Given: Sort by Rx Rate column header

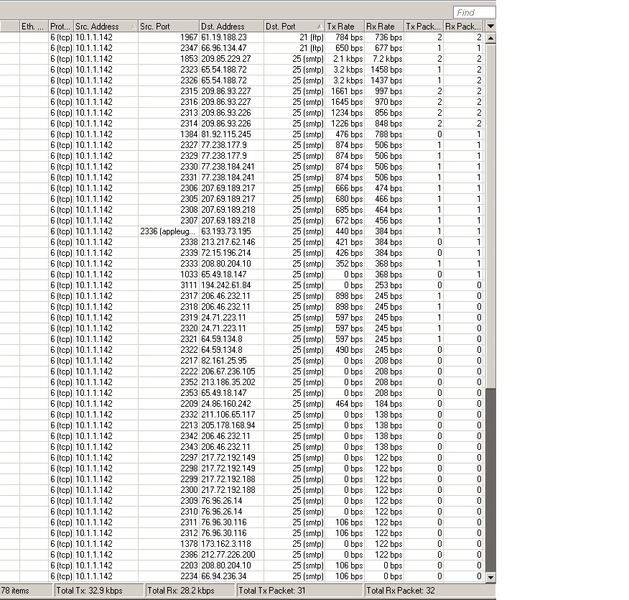Looking at the screenshot, I should [x=384, y=26].
